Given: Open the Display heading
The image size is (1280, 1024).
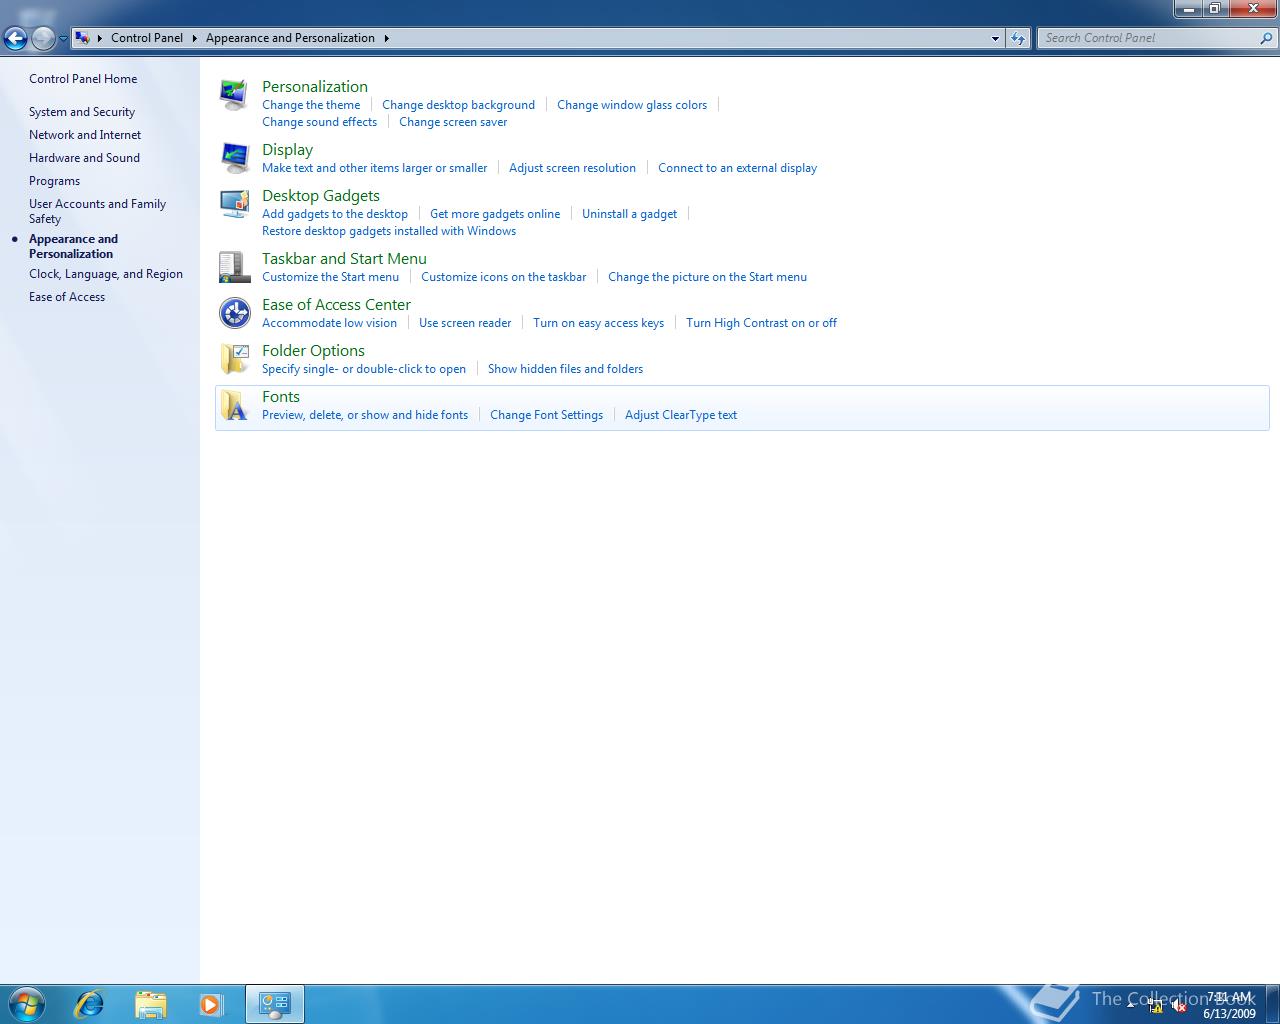Looking at the screenshot, I should [287, 150].
